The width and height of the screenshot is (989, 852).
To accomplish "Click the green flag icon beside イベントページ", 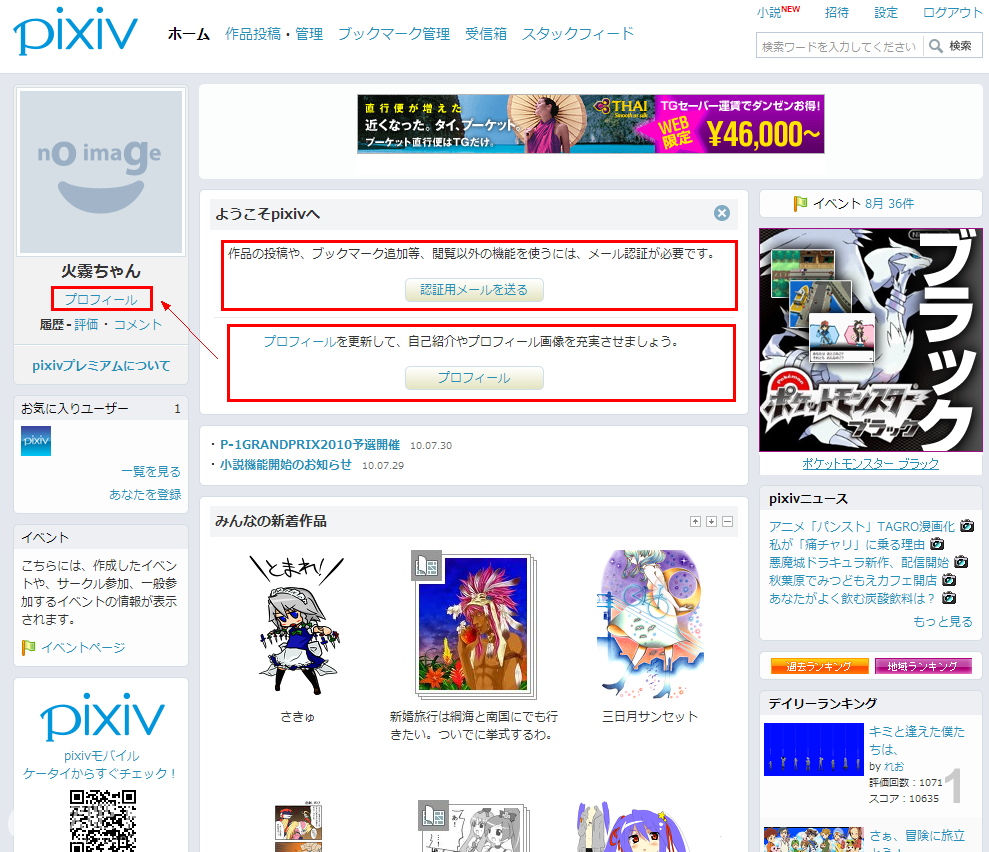I will coord(28,648).
